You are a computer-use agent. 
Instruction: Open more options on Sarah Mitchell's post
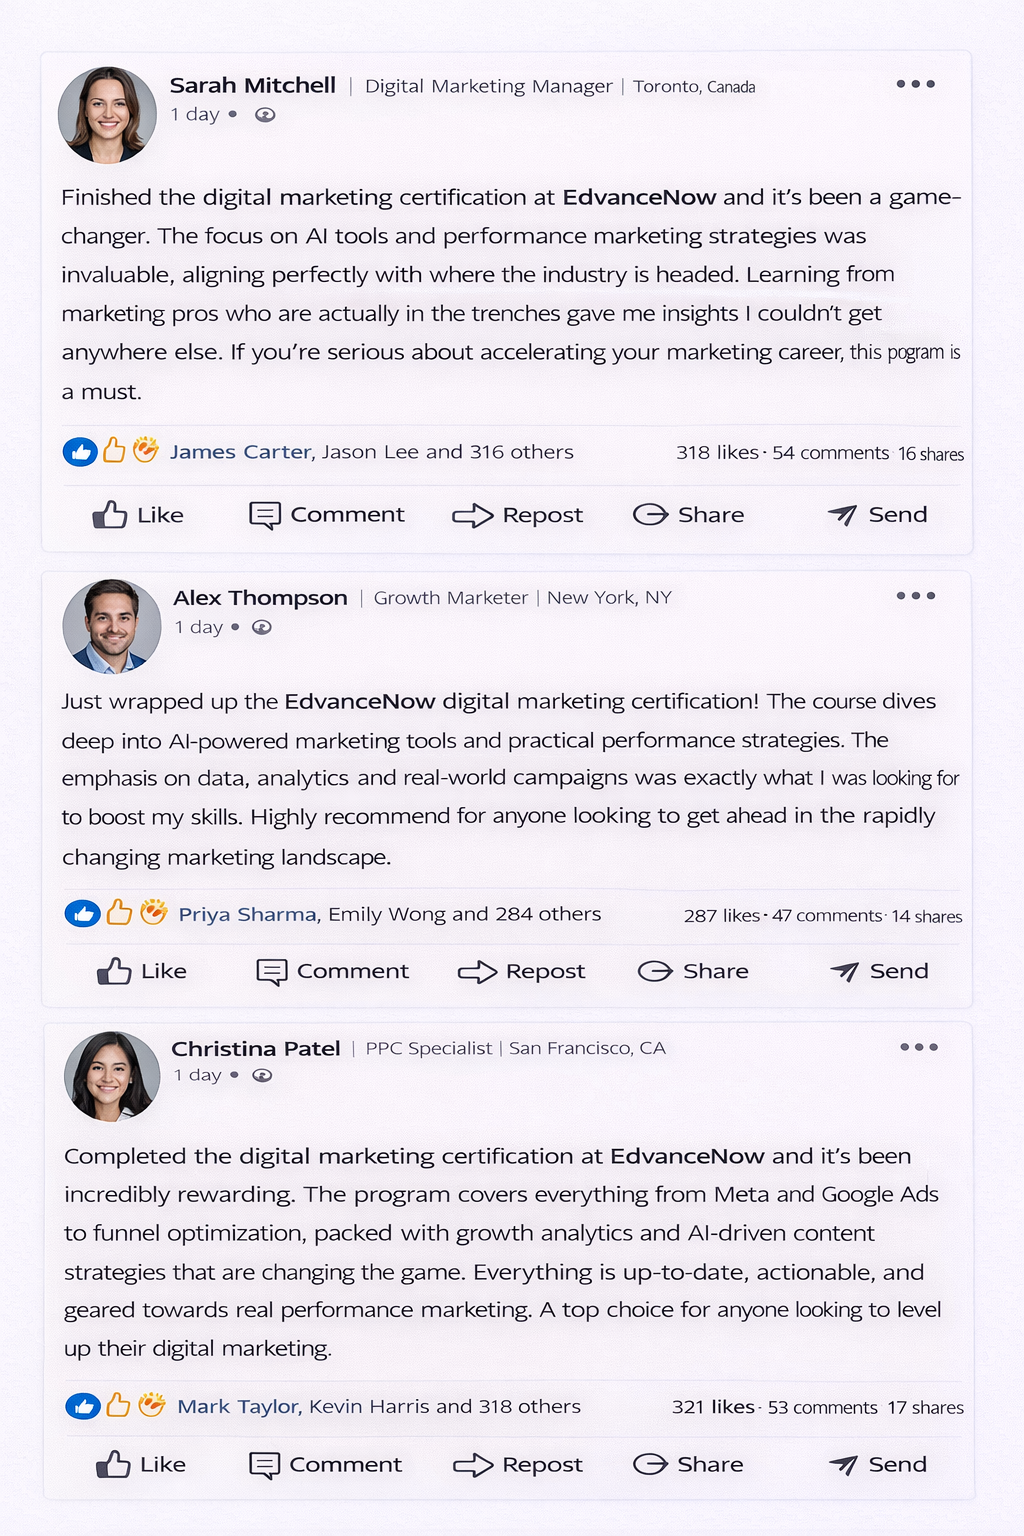click(x=915, y=84)
